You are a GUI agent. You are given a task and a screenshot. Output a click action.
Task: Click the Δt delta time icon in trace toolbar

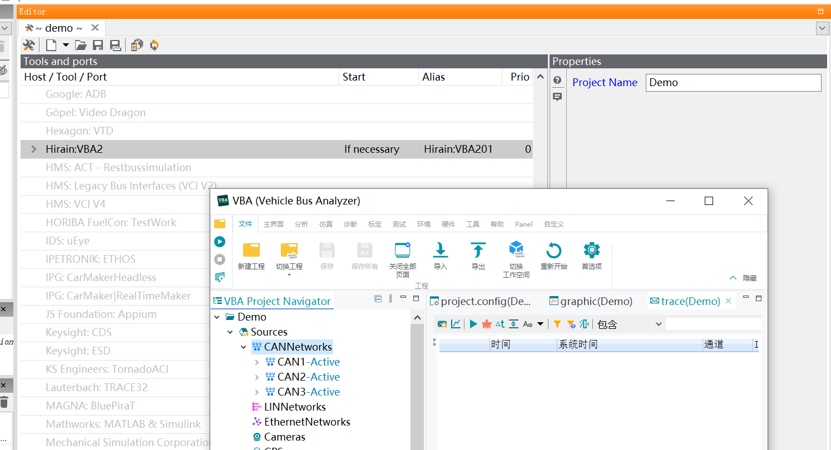point(500,324)
